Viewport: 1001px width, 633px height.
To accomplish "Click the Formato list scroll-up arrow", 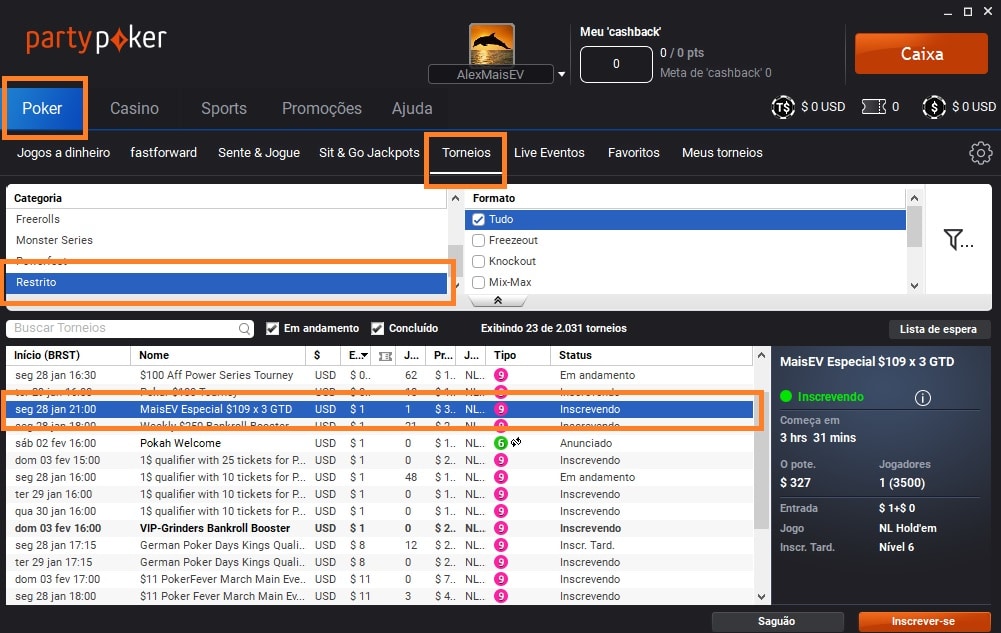I will pos(914,198).
